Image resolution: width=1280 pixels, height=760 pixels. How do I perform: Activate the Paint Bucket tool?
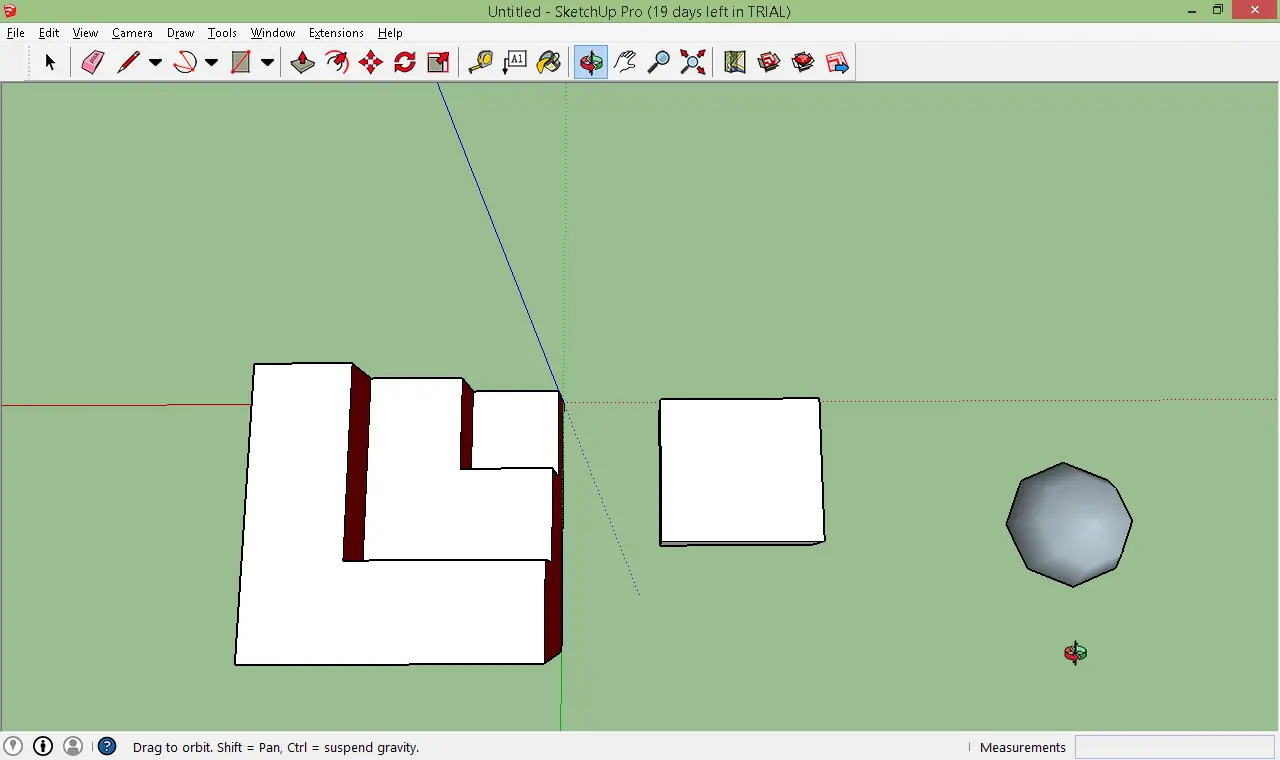548,62
